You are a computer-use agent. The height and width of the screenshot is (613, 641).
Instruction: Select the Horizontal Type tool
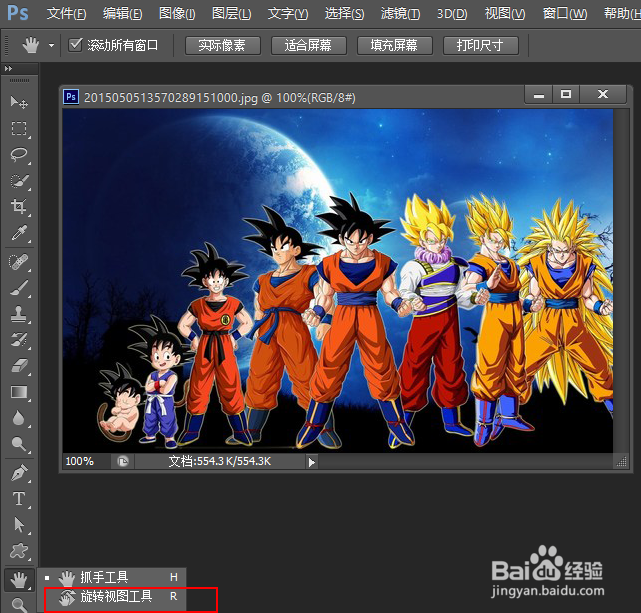[19, 499]
